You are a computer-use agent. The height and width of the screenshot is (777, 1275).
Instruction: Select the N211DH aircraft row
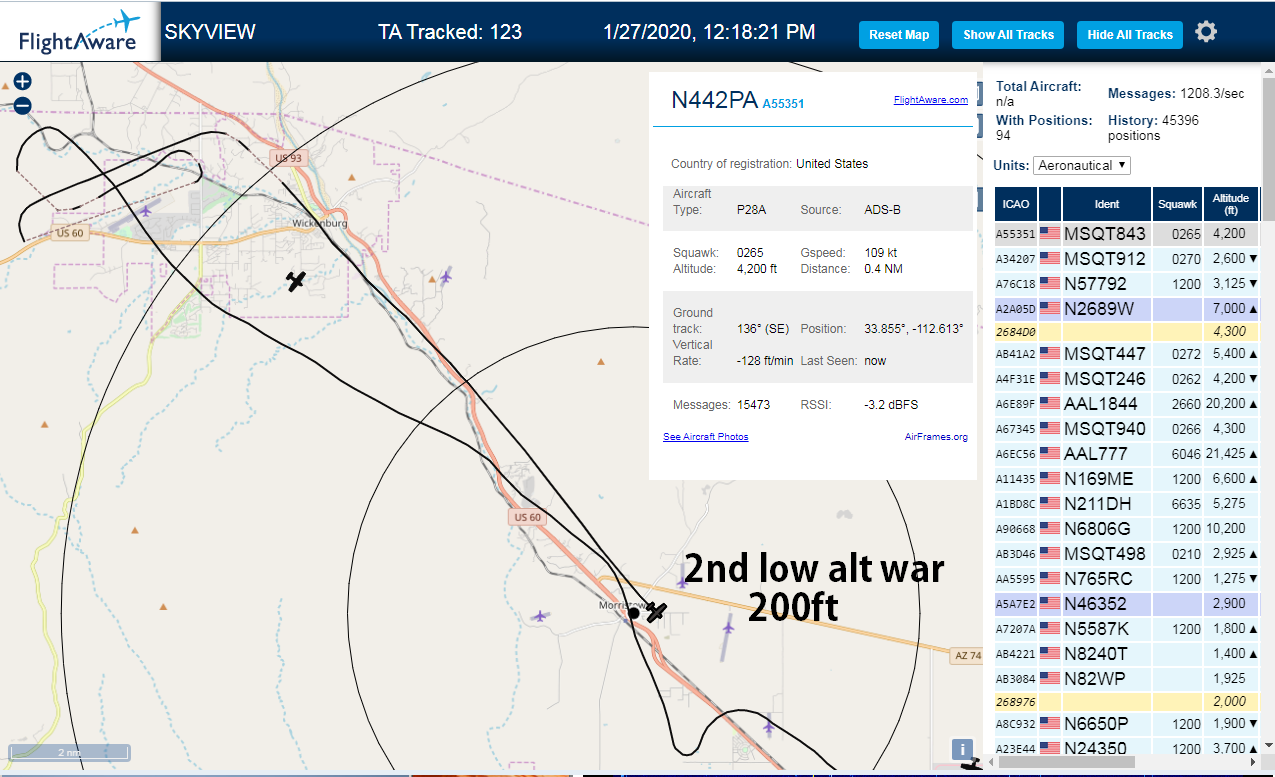(x=1127, y=504)
